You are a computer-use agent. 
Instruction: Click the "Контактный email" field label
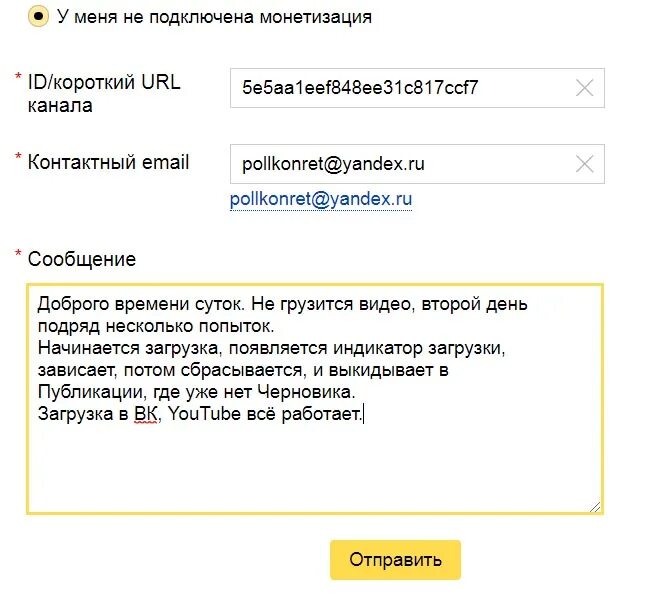point(108,162)
